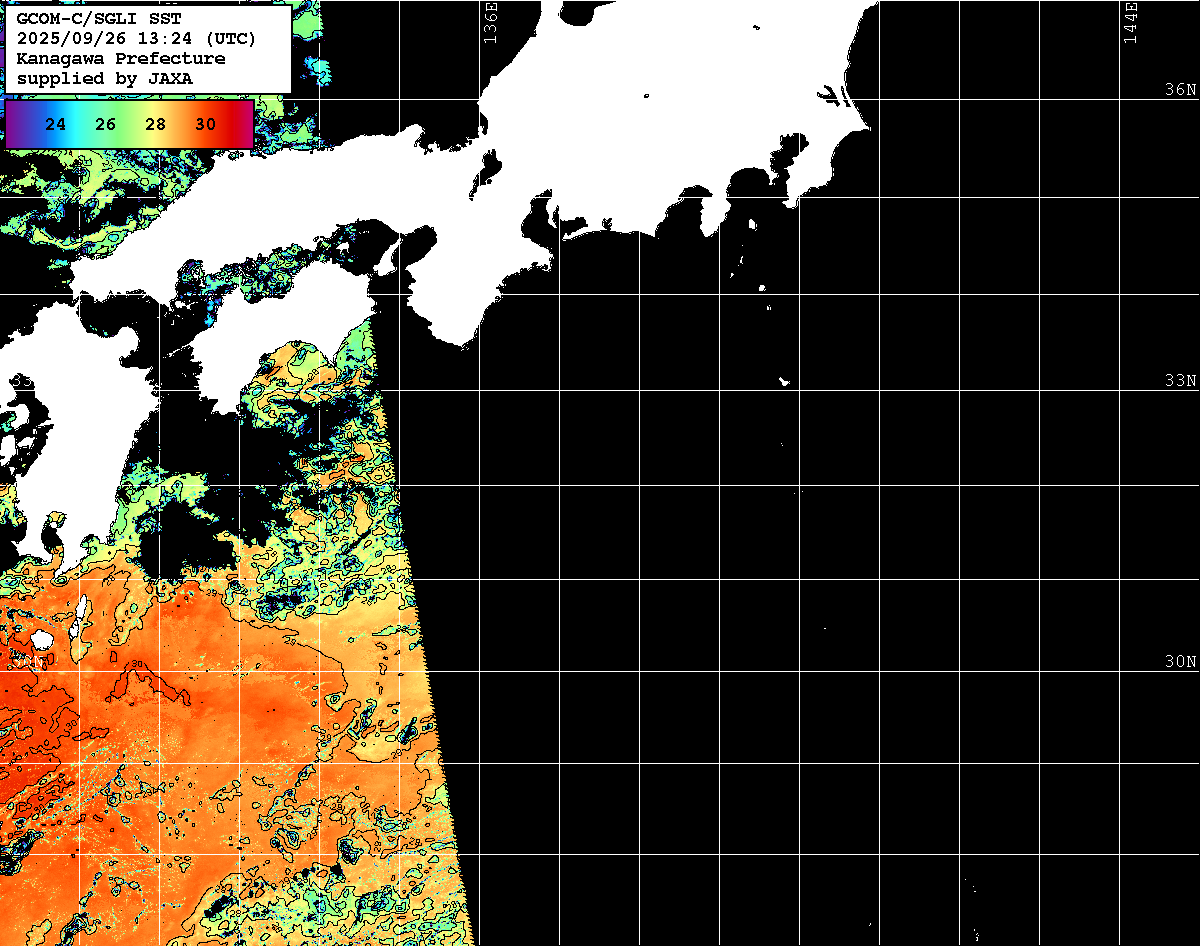Screen dimensions: 1200x946
Task: Click the supplied by JAXA credit text
Action: pyautogui.click(x=105, y=78)
